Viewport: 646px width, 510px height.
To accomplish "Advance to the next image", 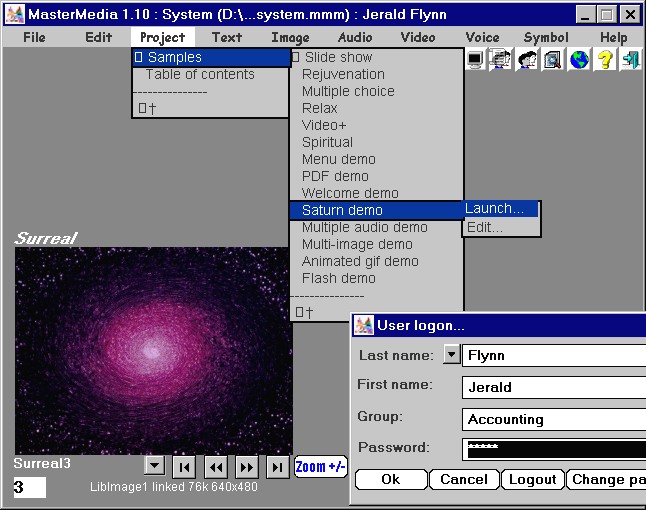I will point(247,467).
